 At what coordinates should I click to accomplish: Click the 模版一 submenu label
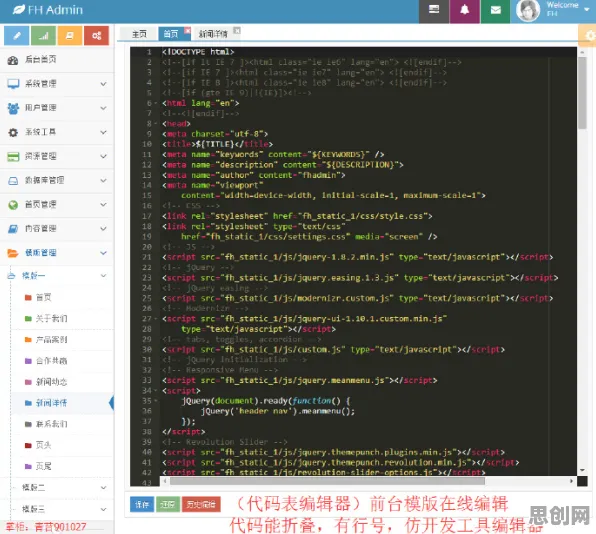[33, 276]
